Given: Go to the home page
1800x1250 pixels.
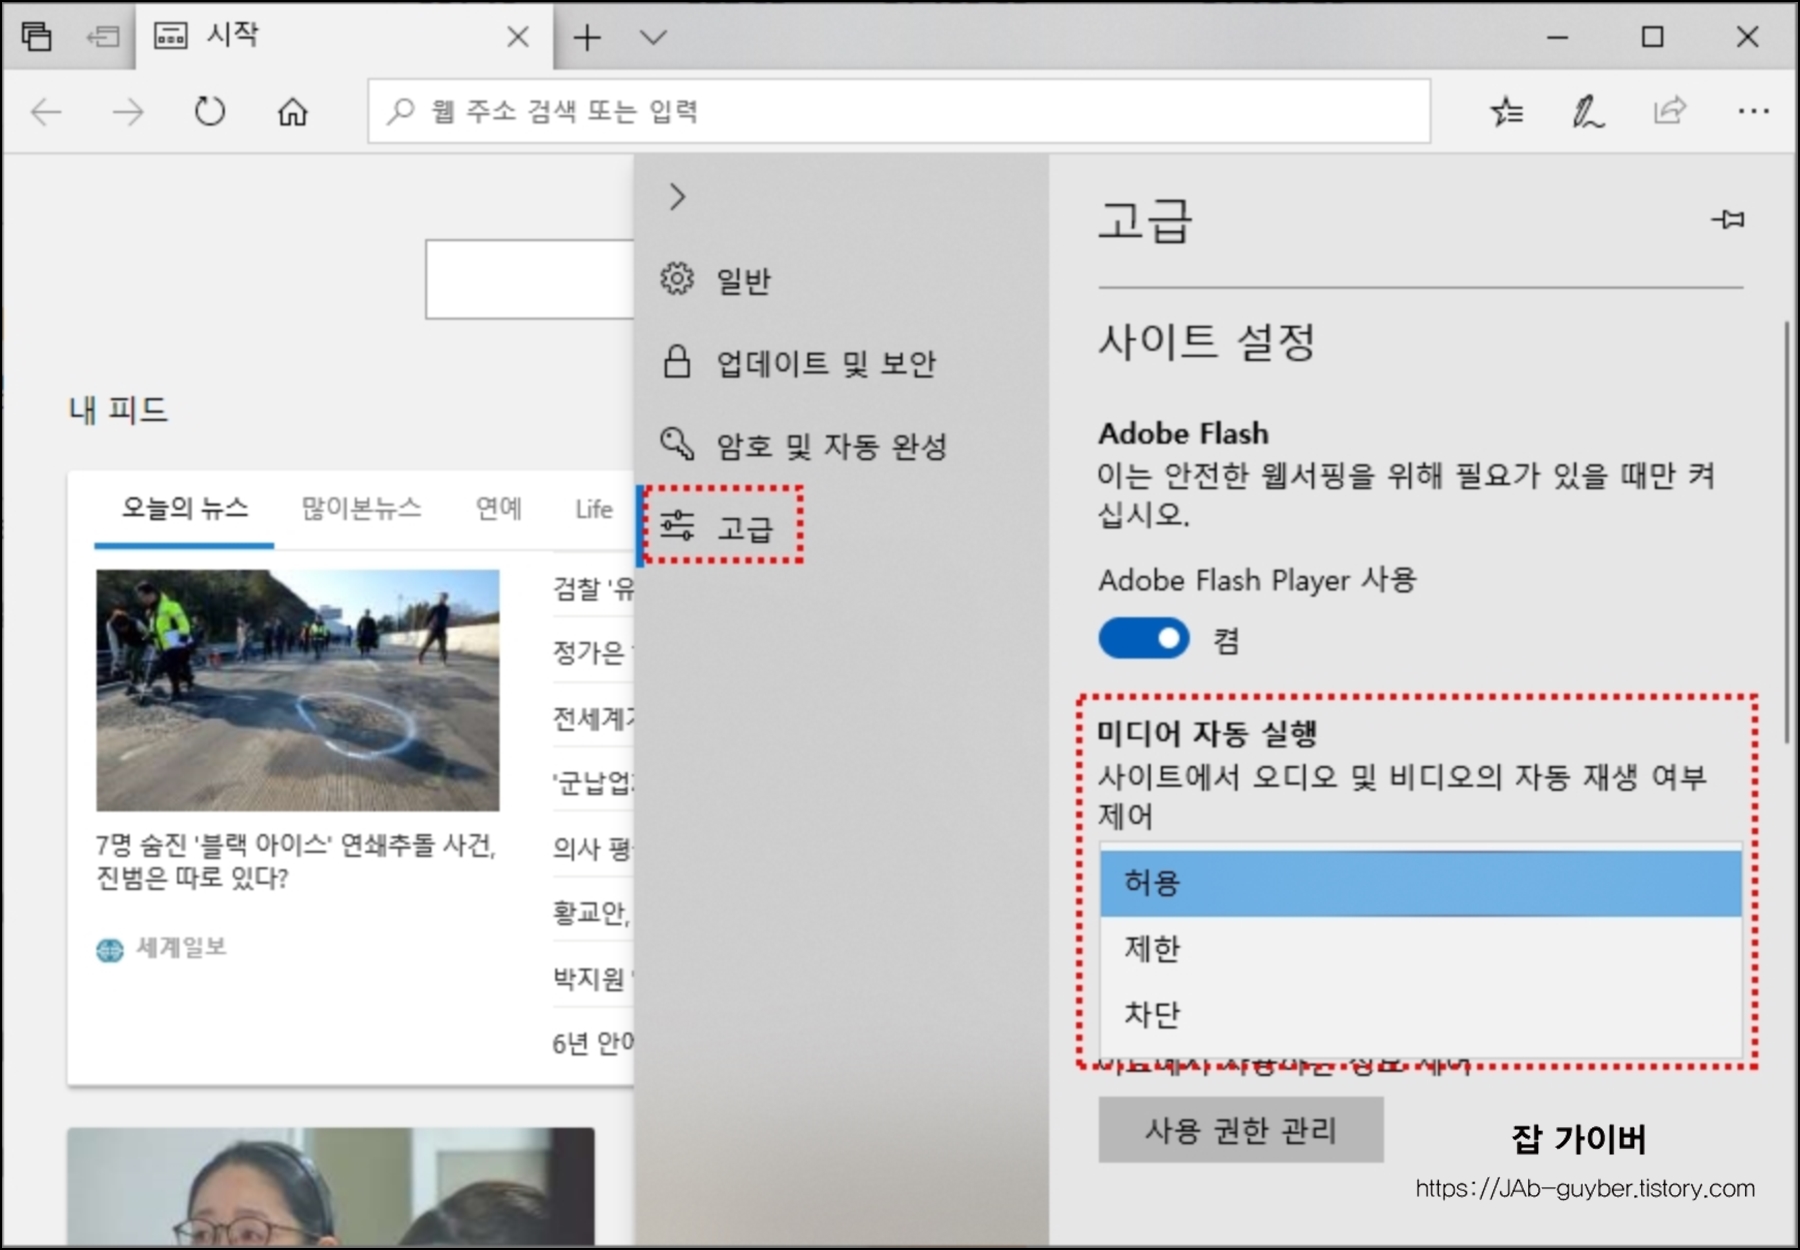Looking at the screenshot, I should [x=292, y=111].
